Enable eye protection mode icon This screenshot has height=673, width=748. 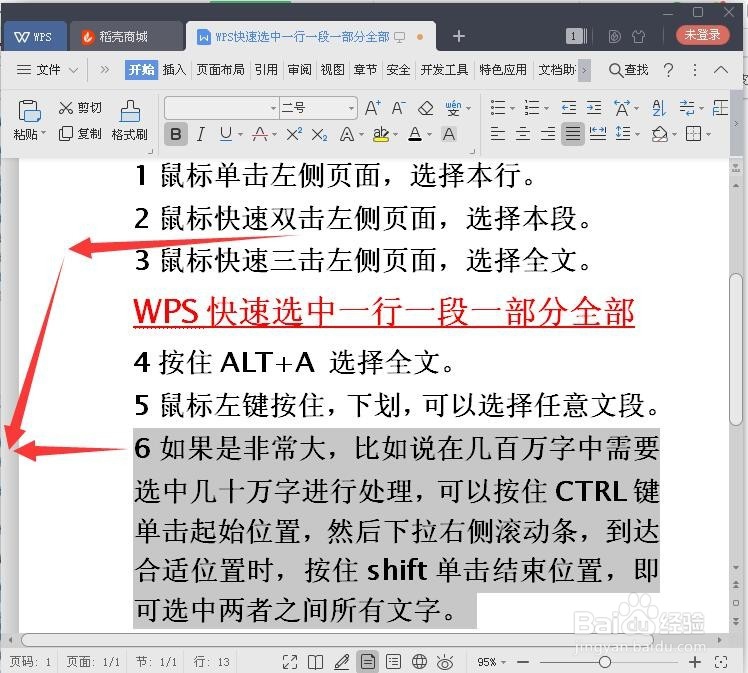[445, 662]
